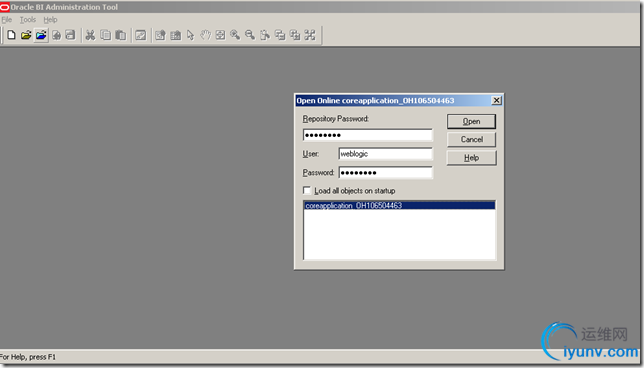This screenshot has height=368, width=644.
Task: Click the diagram icon right of Paste
Action: pos(140,35)
